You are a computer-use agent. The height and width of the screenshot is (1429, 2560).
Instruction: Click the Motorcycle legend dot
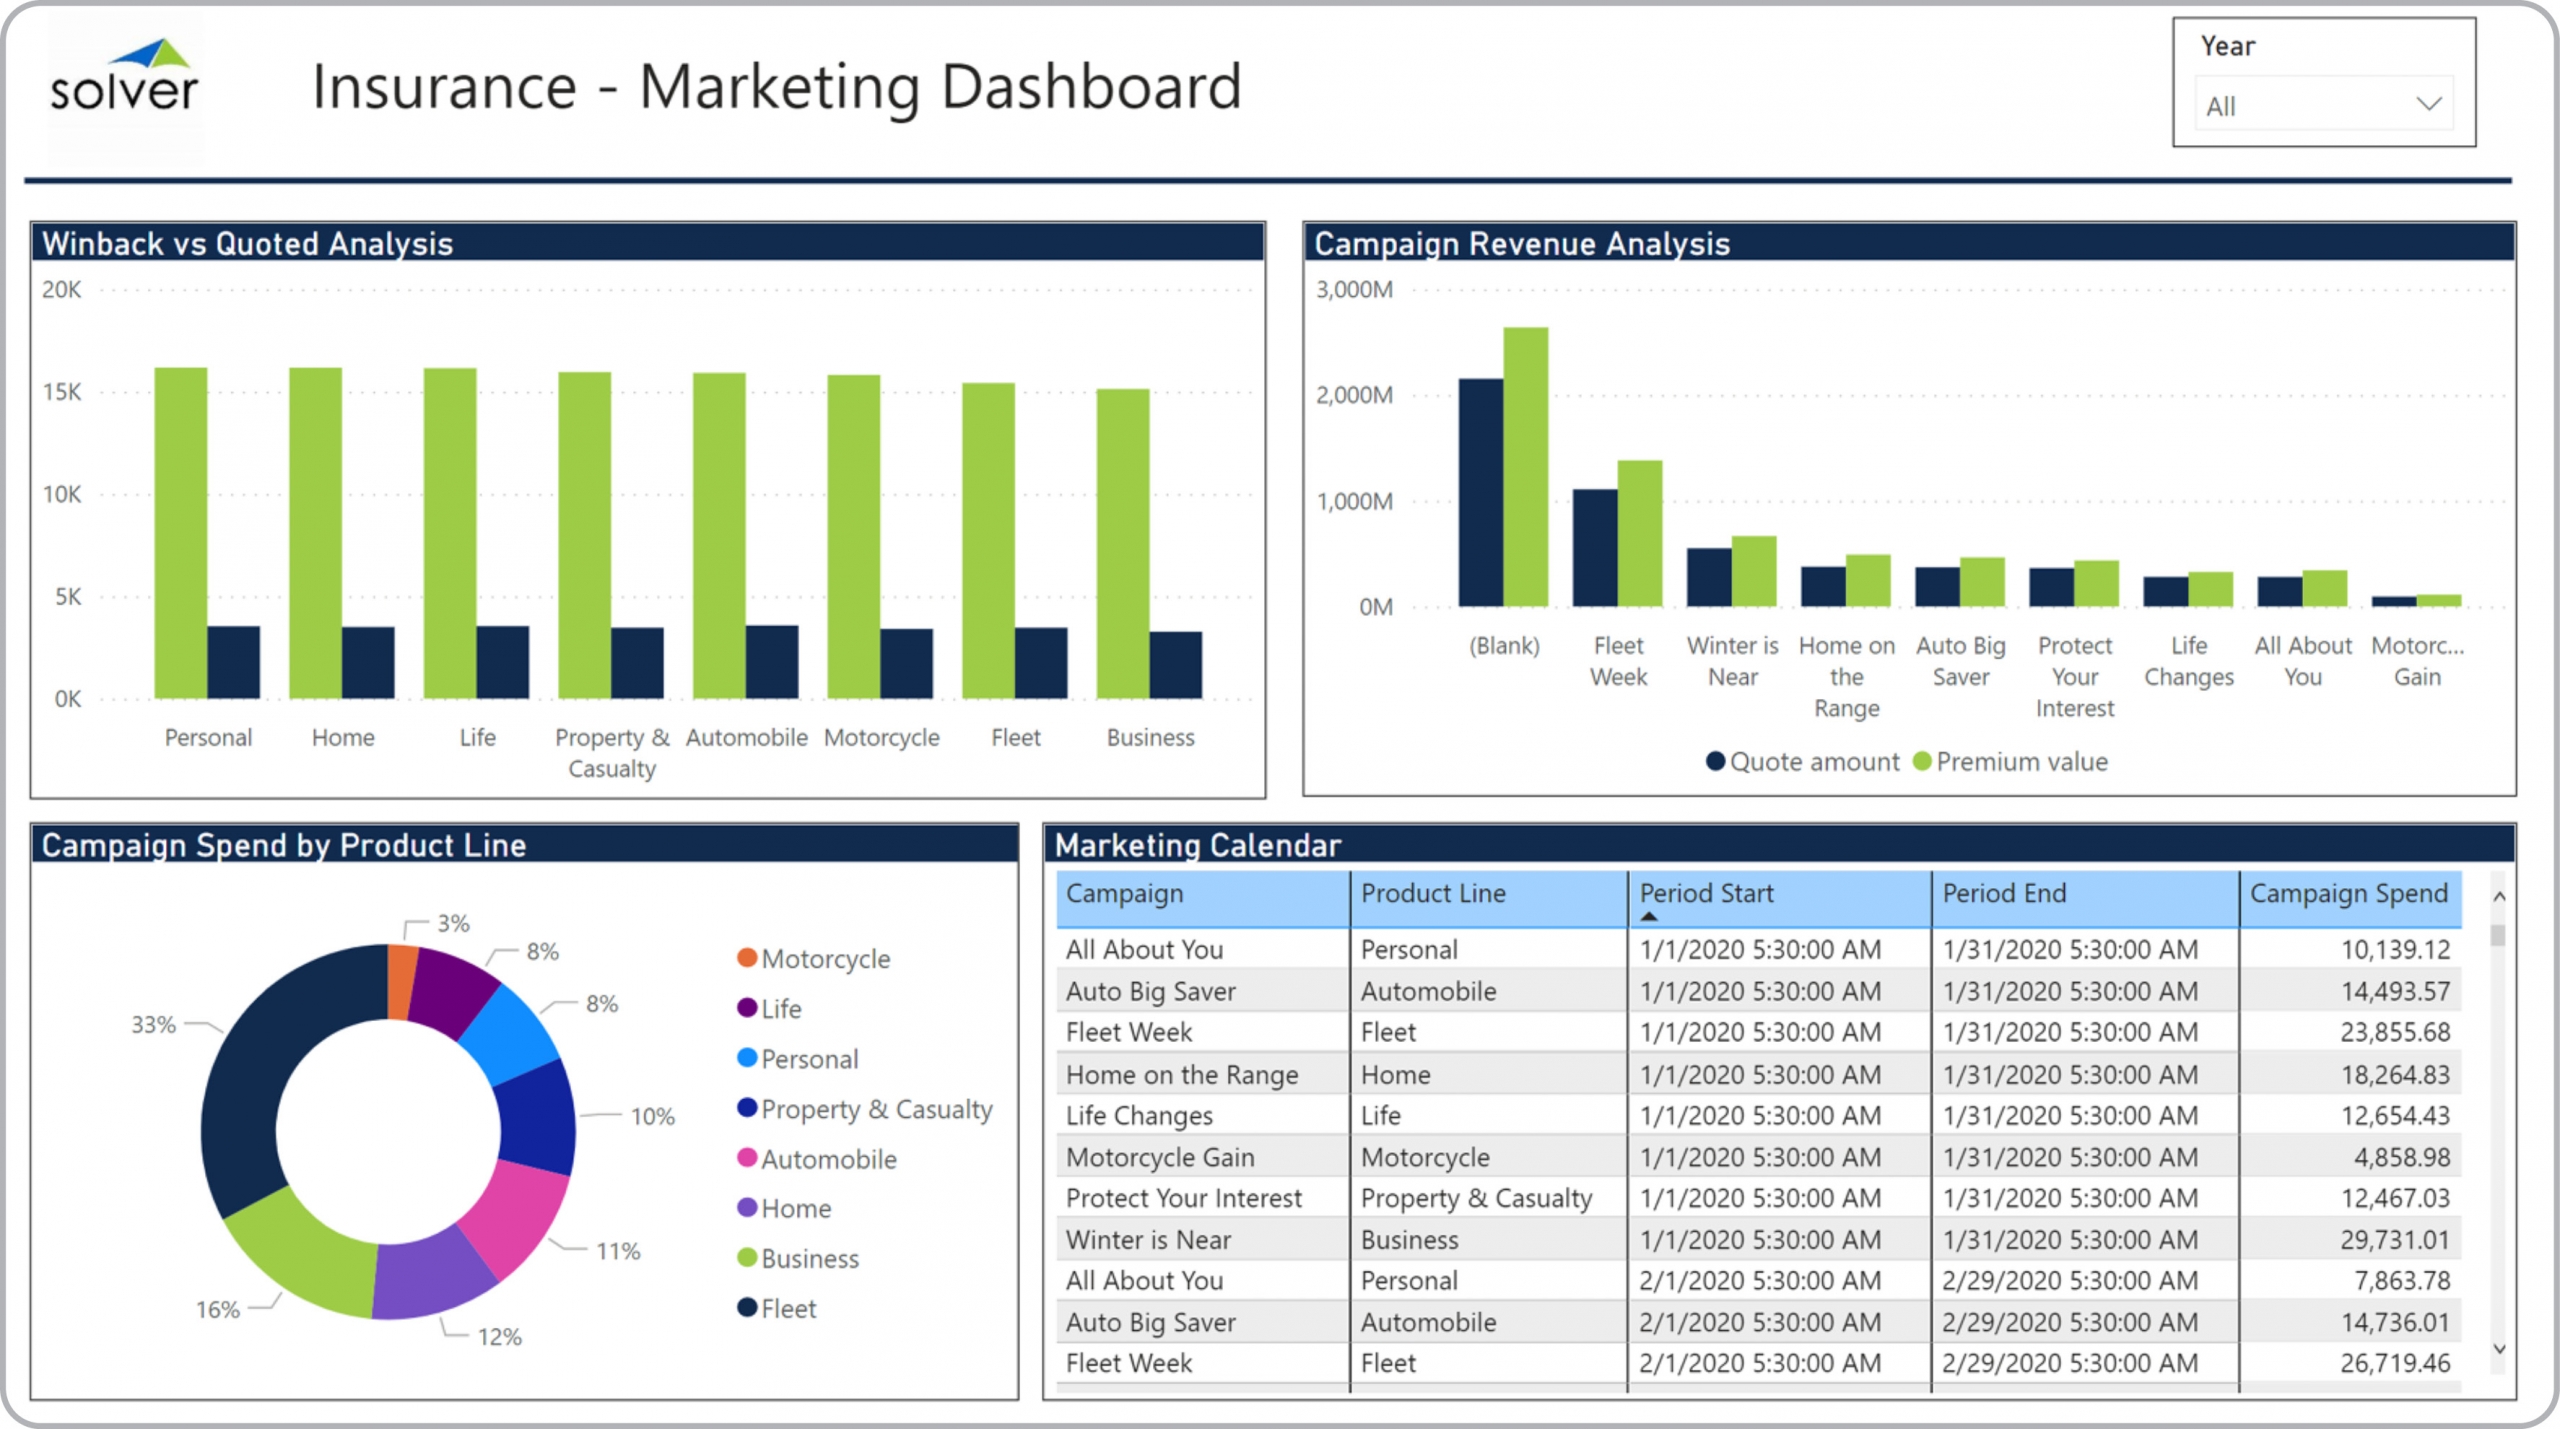[x=746, y=958]
